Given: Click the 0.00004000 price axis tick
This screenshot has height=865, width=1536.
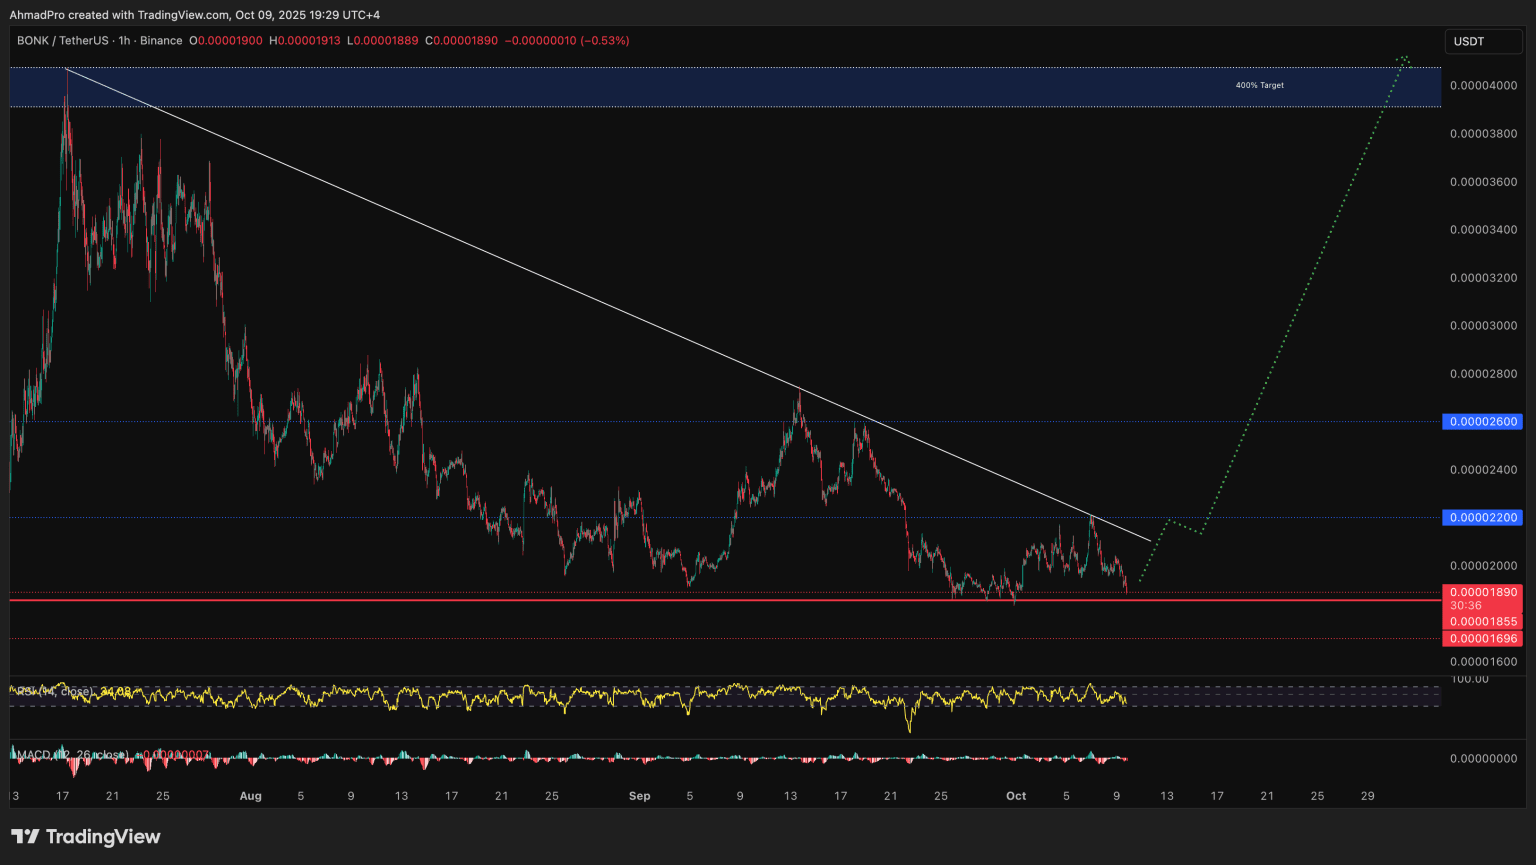Looking at the screenshot, I should [x=1483, y=86].
